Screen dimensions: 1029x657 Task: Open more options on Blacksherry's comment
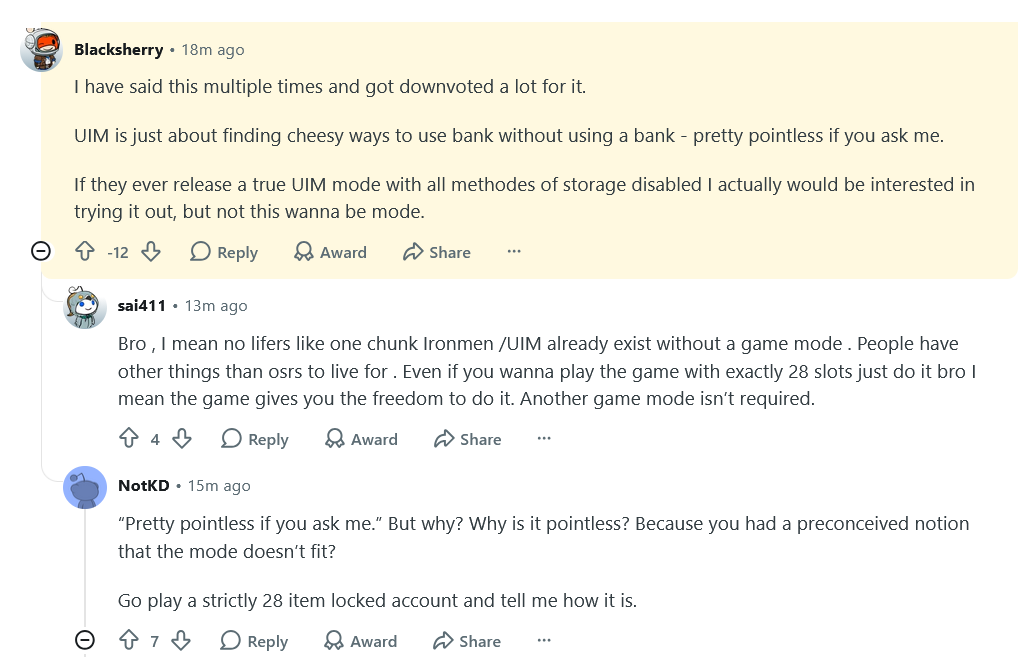[x=514, y=251]
